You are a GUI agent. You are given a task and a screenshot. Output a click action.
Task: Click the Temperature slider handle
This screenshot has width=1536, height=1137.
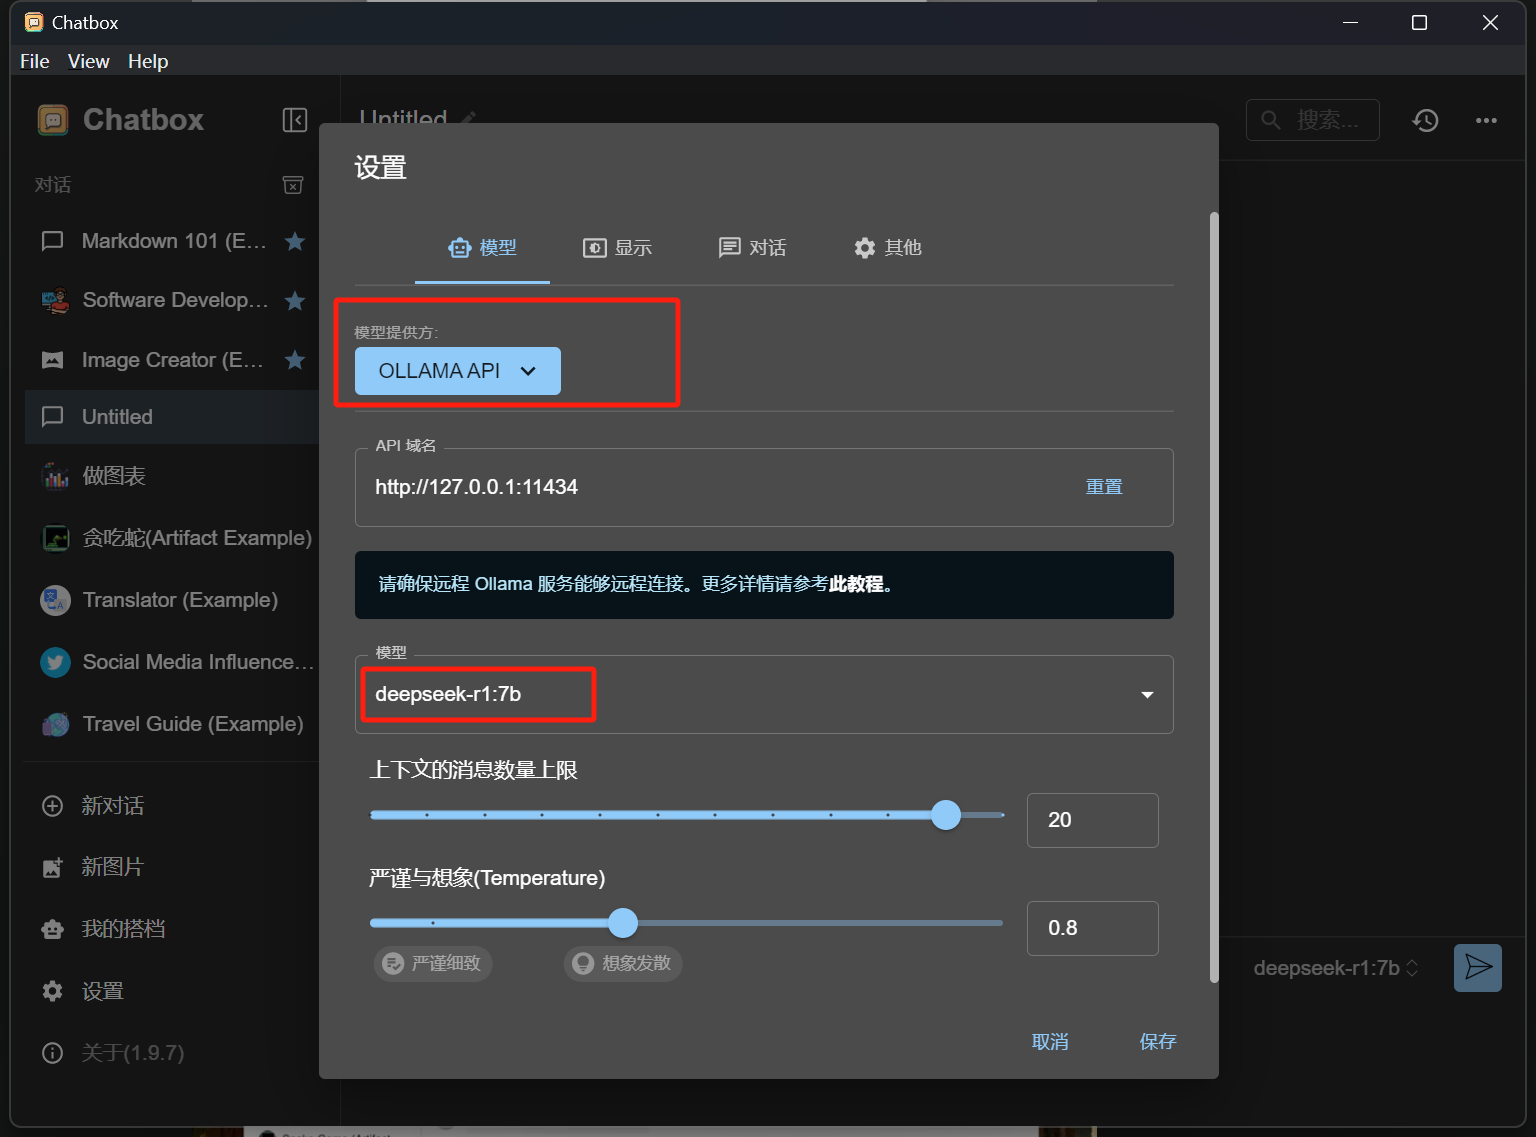623,923
